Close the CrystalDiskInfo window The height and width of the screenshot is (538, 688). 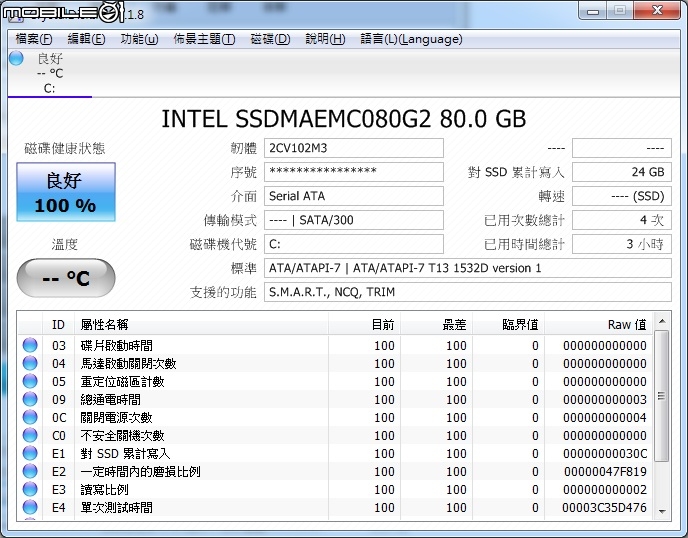pyautogui.click(x=657, y=11)
